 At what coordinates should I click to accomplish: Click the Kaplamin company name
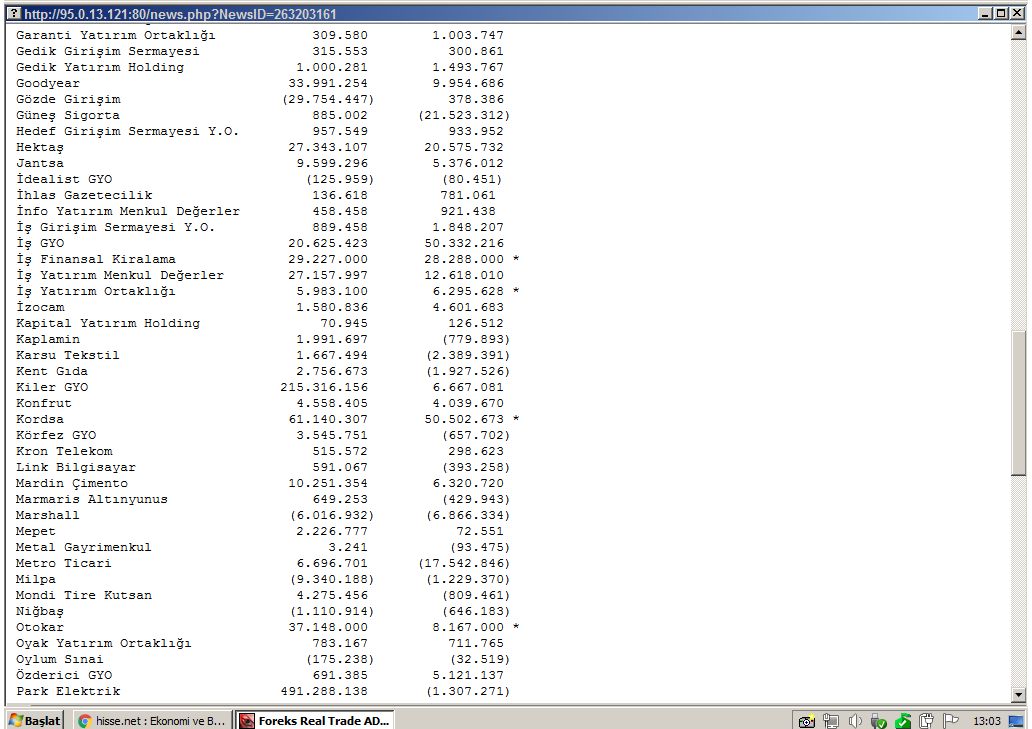(x=47, y=339)
